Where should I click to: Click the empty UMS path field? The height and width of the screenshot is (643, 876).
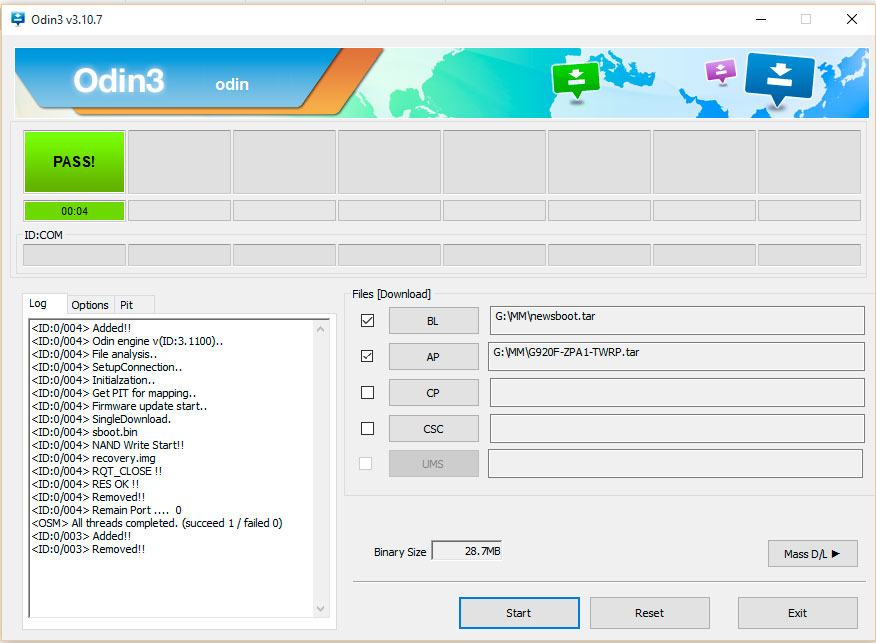click(675, 464)
